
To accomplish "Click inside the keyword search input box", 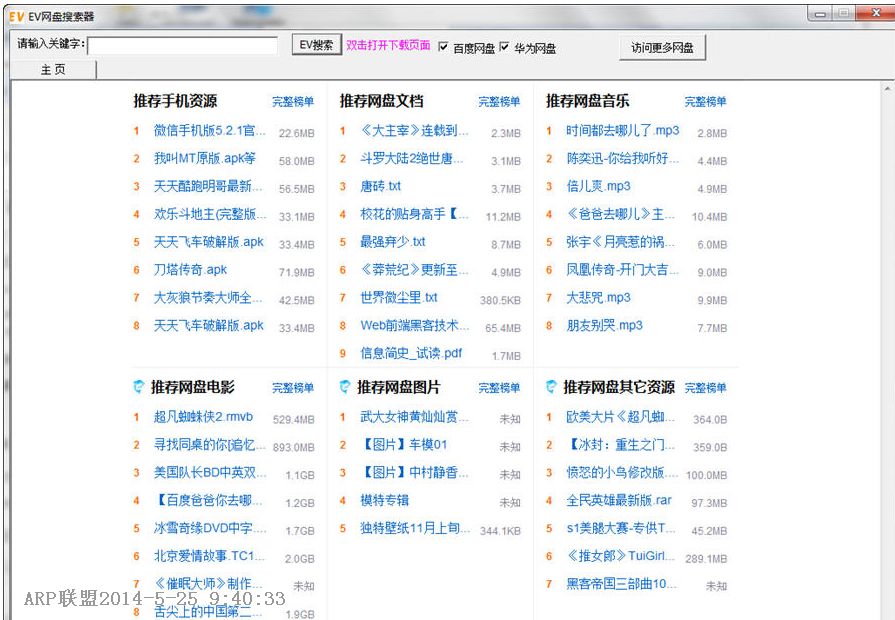I will click(185, 45).
